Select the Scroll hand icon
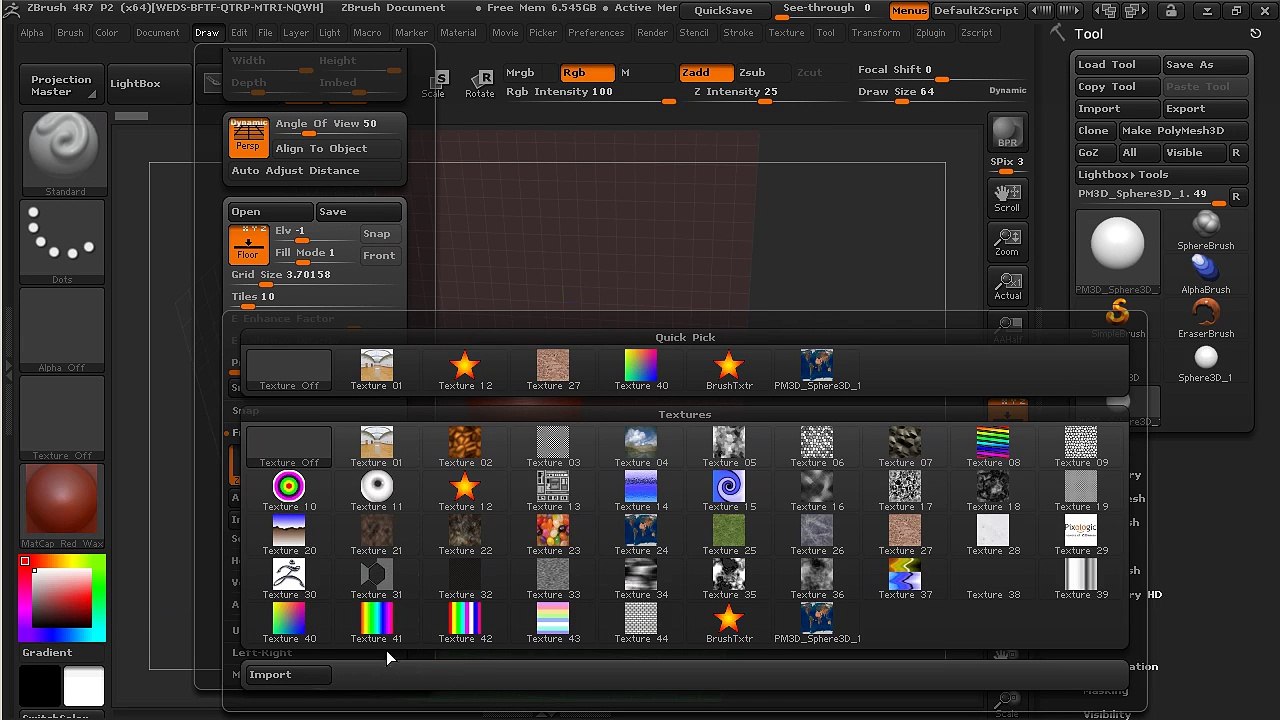This screenshot has width=1280, height=720. tap(1007, 196)
